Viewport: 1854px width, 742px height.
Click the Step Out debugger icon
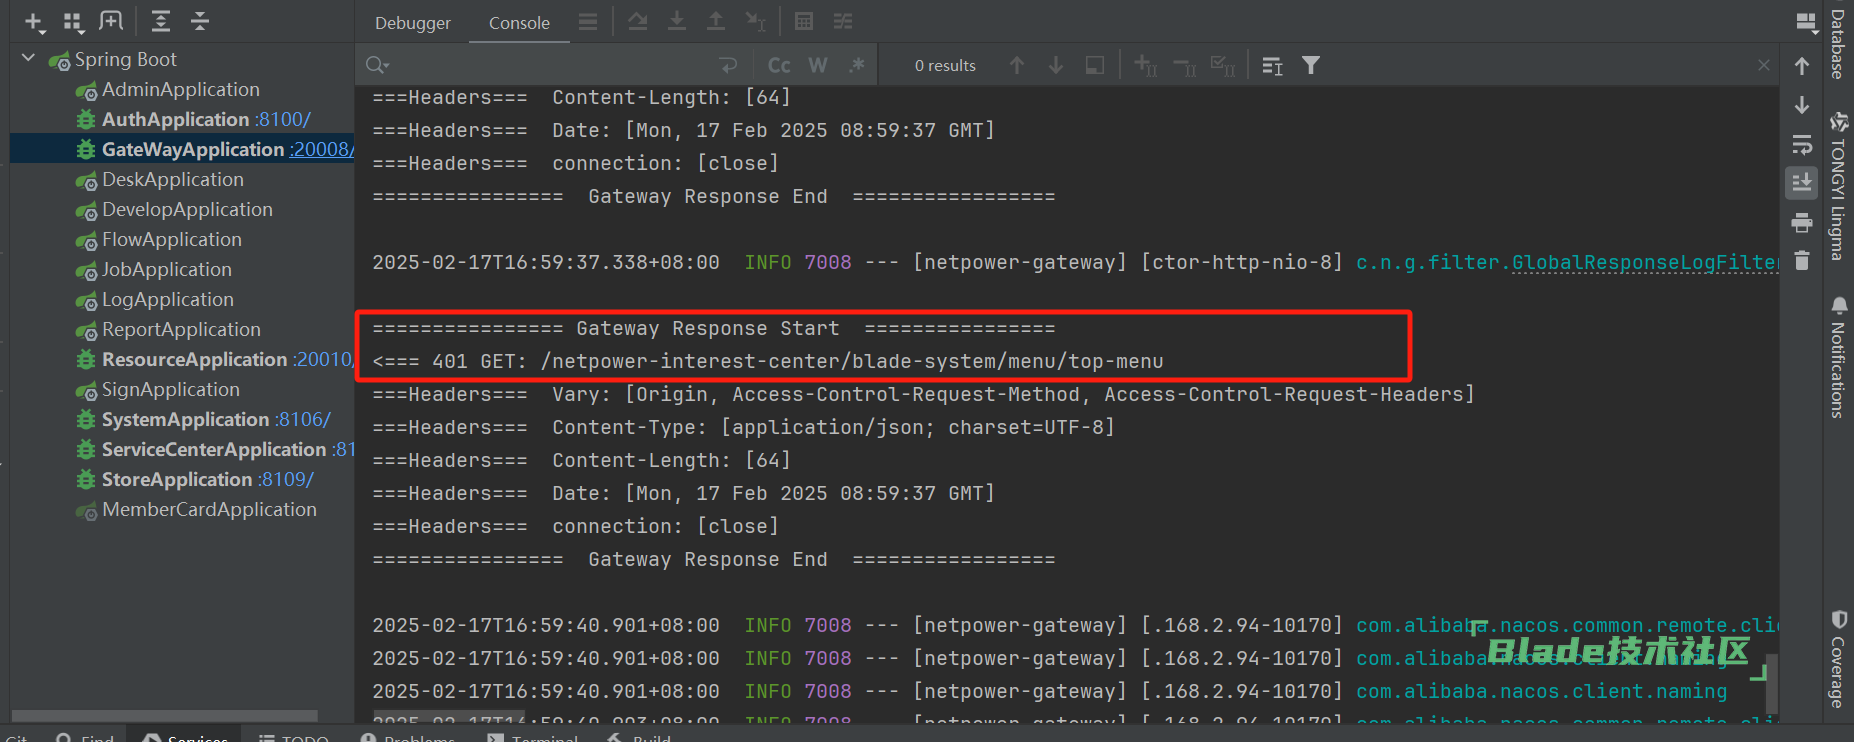pos(716,21)
